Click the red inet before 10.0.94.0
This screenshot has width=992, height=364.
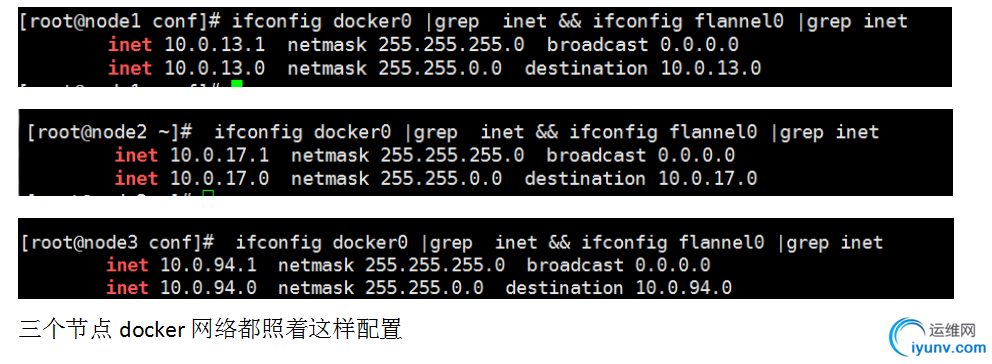pos(127,288)
